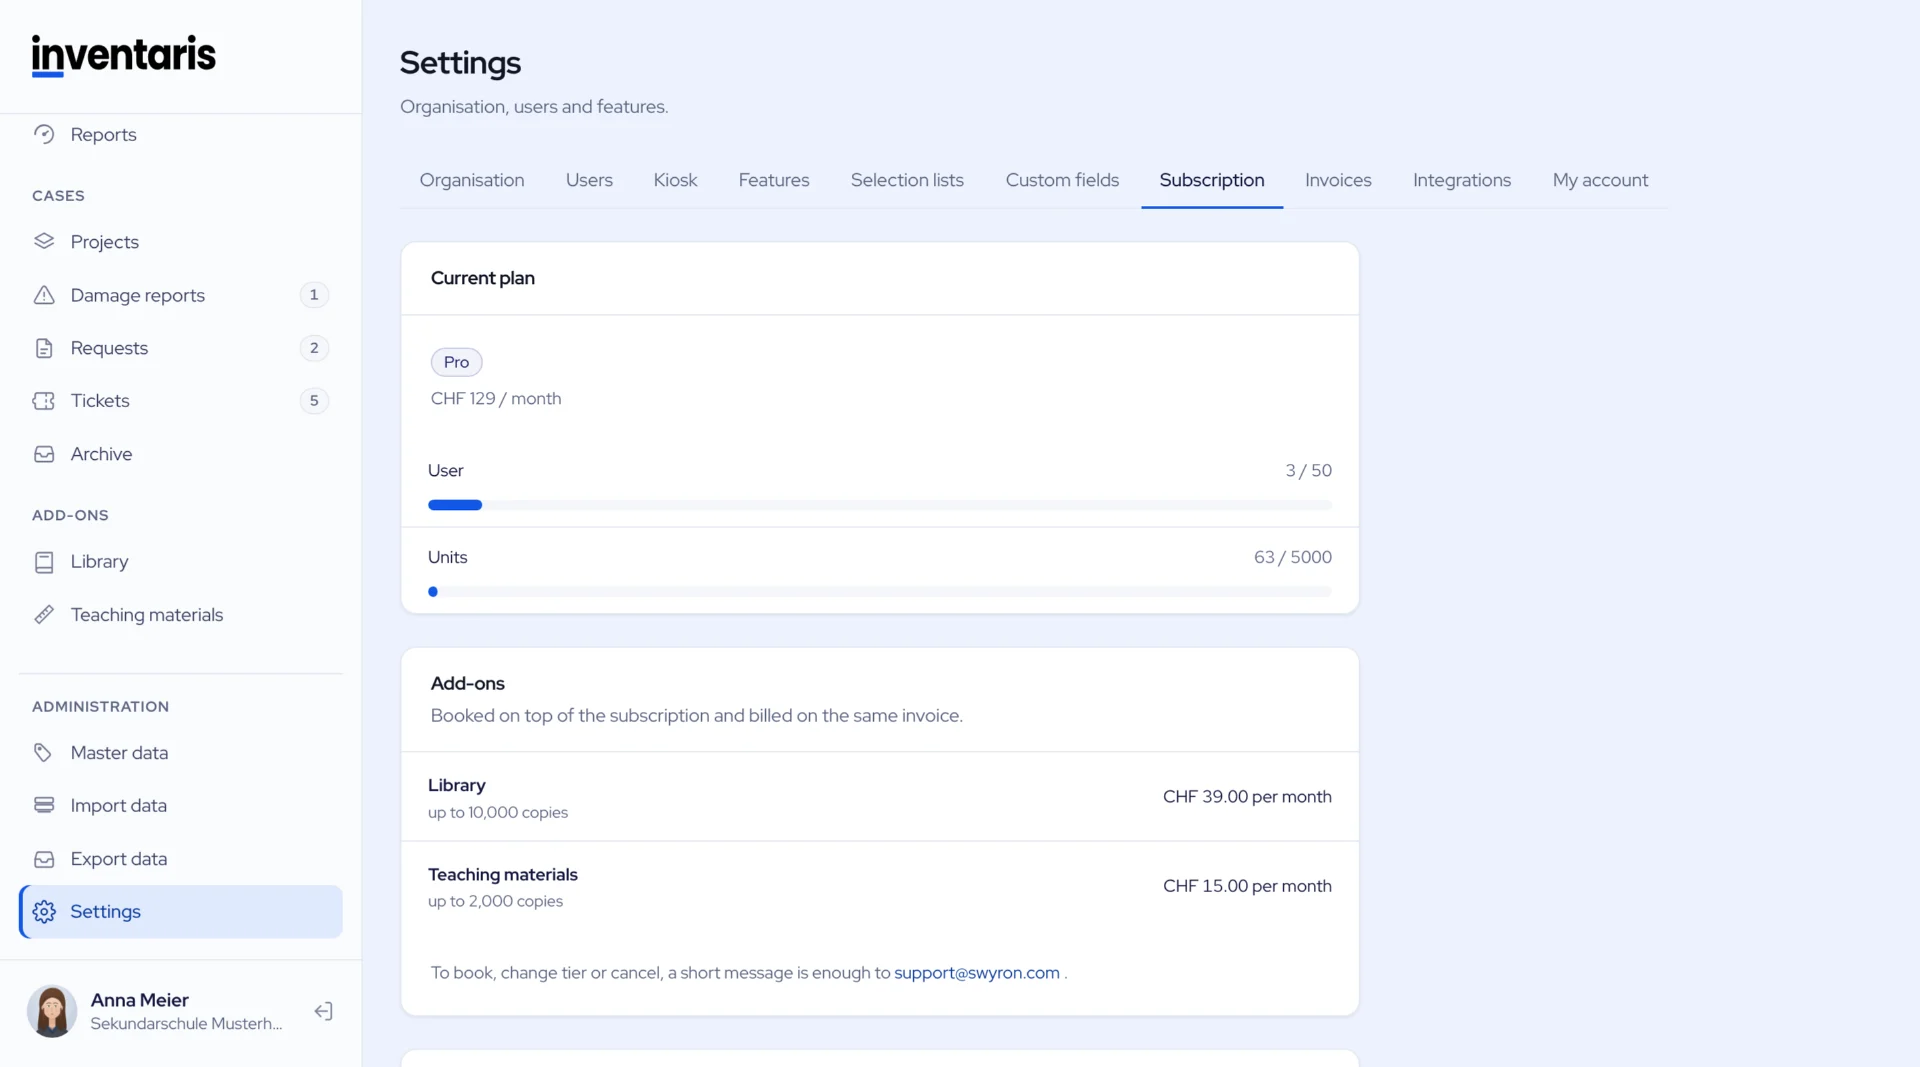Click the Reports gauge icon
Image resolution: width=1920 pixels, height=1067 pixels.
coord(44,134)
